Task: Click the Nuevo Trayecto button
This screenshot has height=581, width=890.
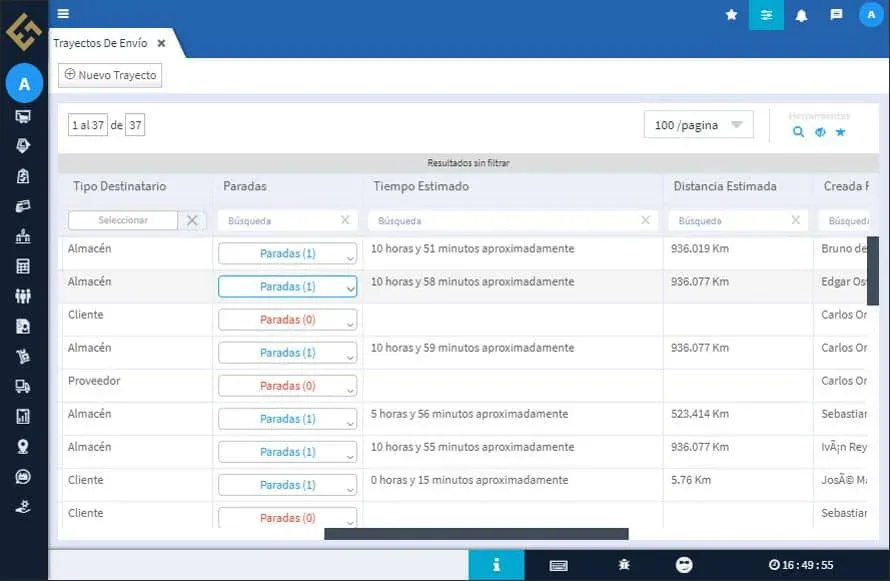Action: pyautogui.click(x=110, y=75)
